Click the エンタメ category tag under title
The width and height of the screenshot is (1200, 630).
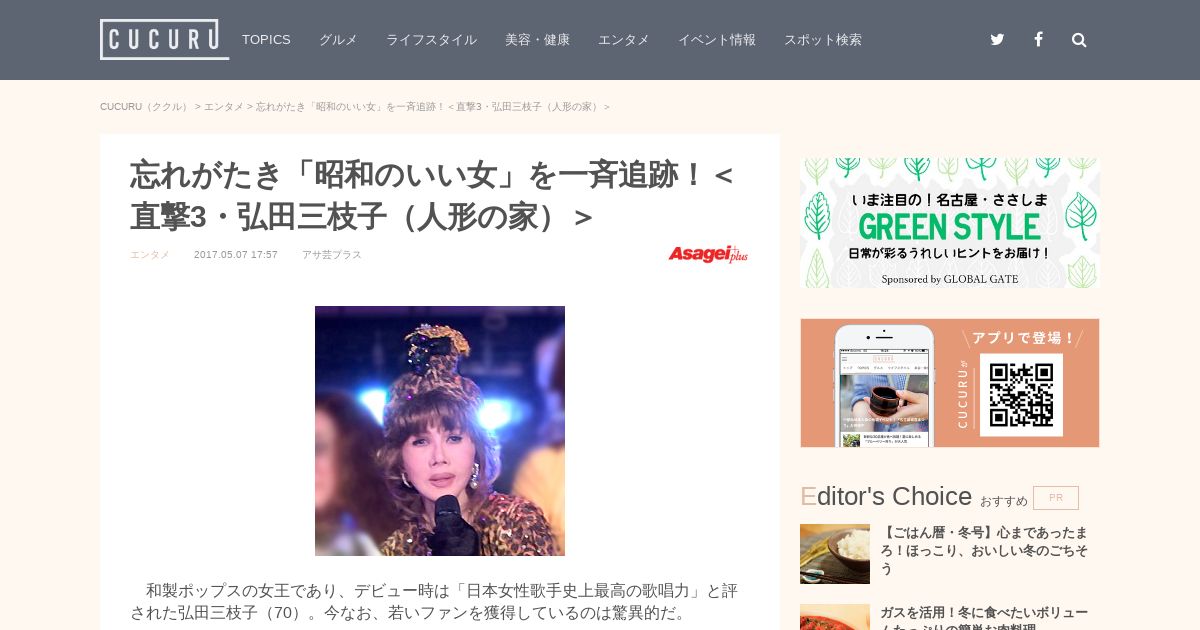[x=150, y=255]
